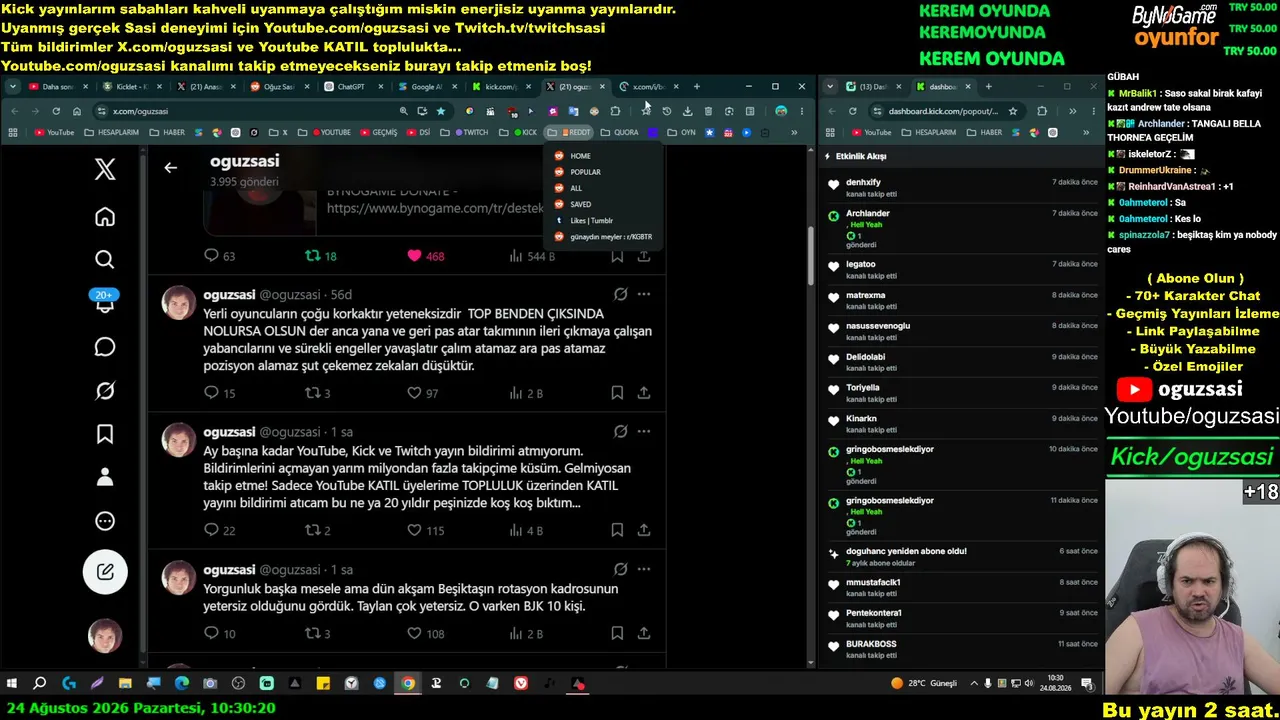The image size is (1280, 720).
Task: Switch to the 'Daha sonra' YouTube tab
Action: pyautogui.click(x=57, y=87)
